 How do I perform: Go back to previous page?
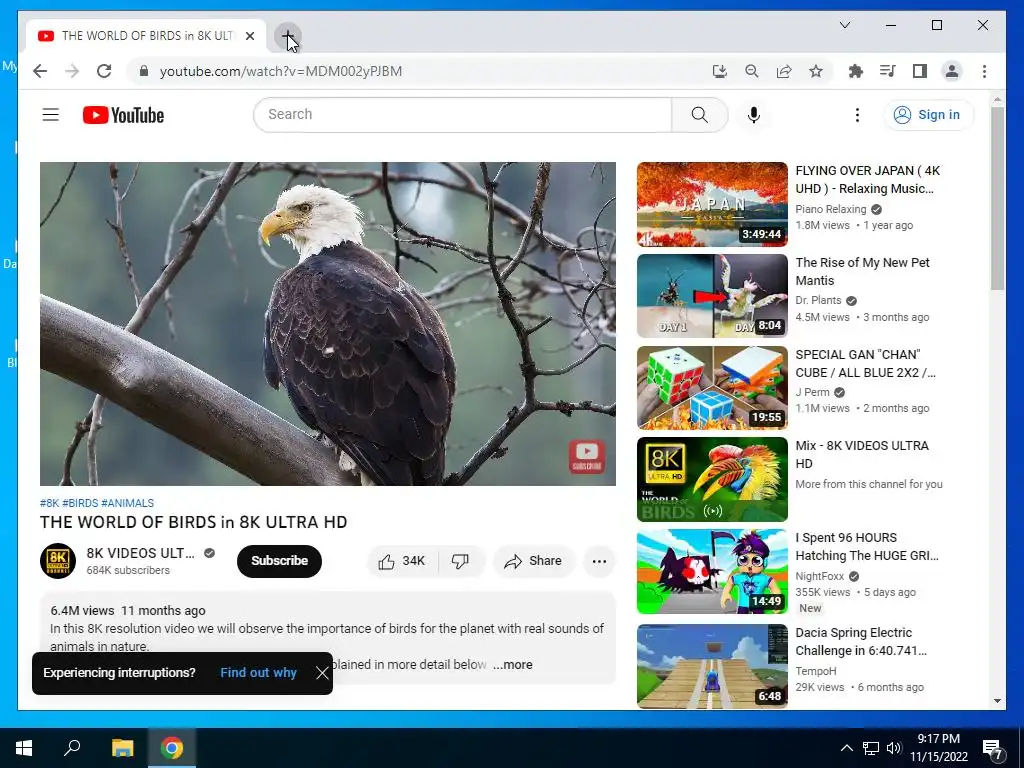[40, 71]
